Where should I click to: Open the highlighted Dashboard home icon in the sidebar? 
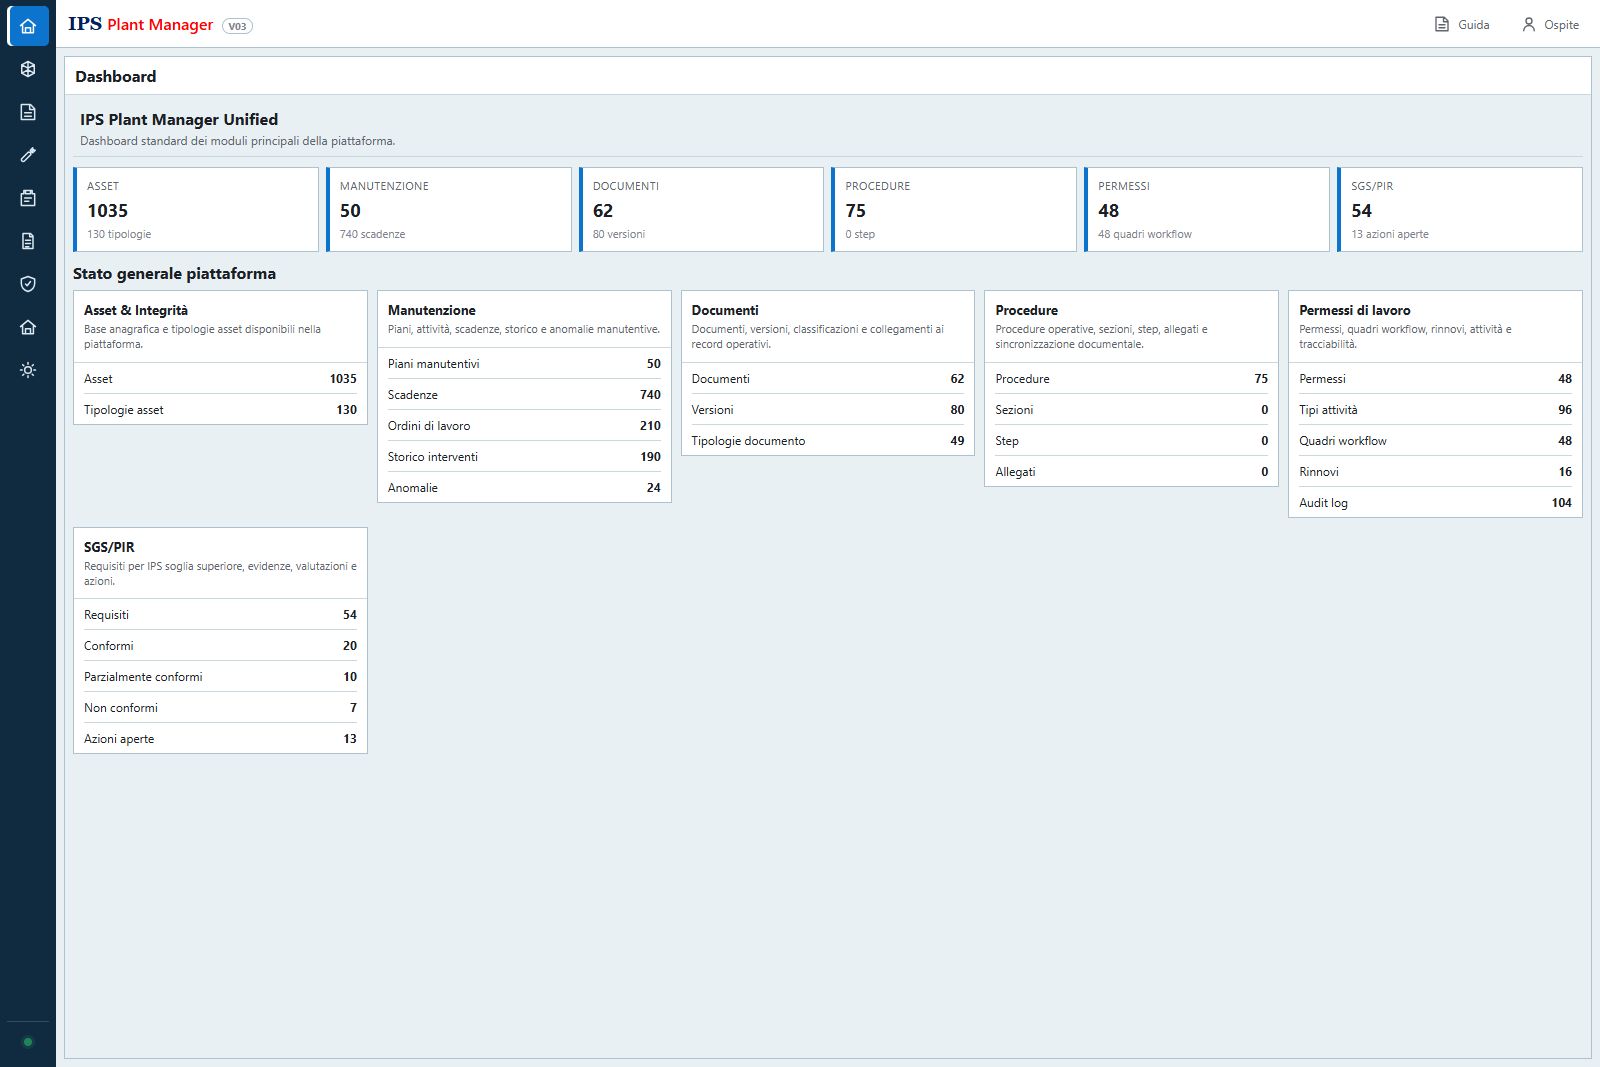(x=28, y=26)
